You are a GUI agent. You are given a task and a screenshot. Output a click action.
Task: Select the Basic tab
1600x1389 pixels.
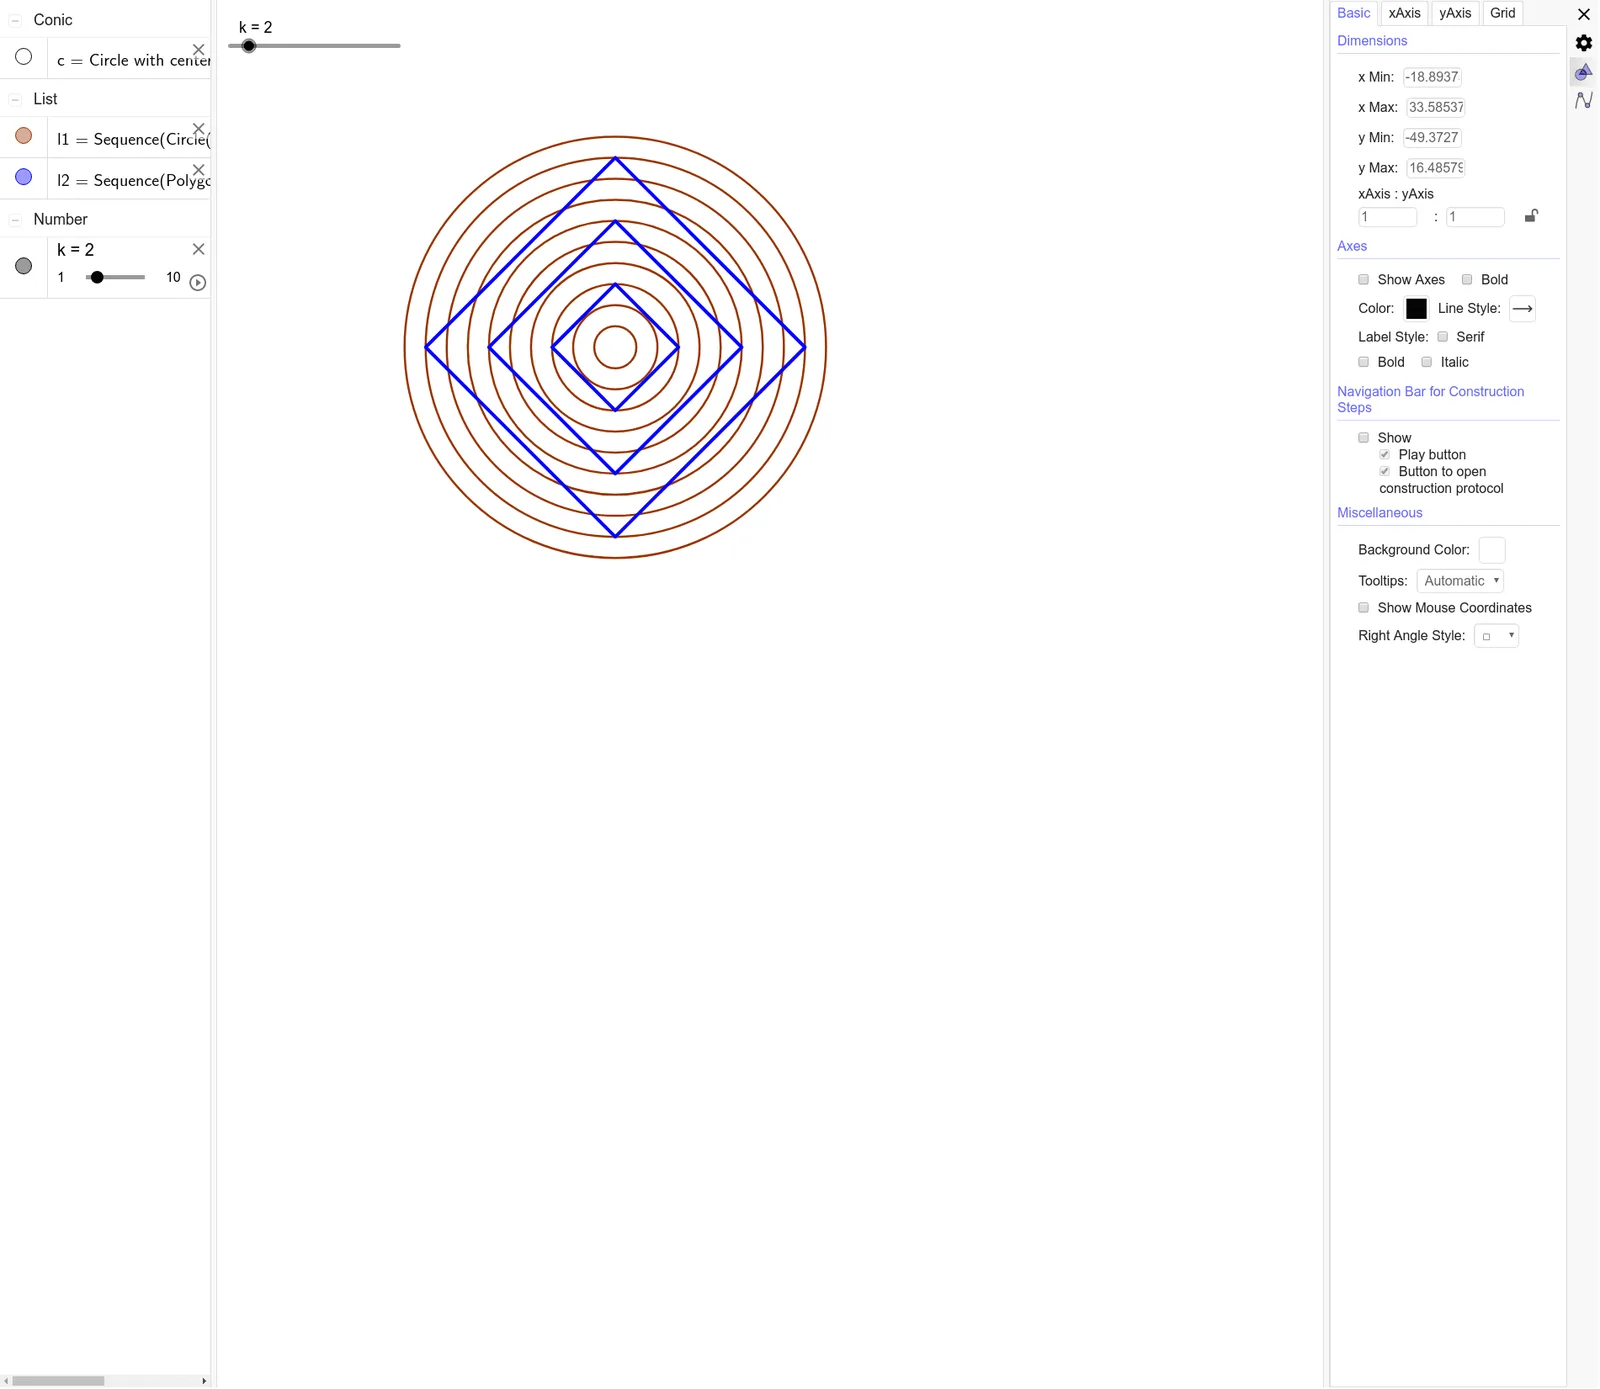pyautogui.click(x=1354, y=13)
